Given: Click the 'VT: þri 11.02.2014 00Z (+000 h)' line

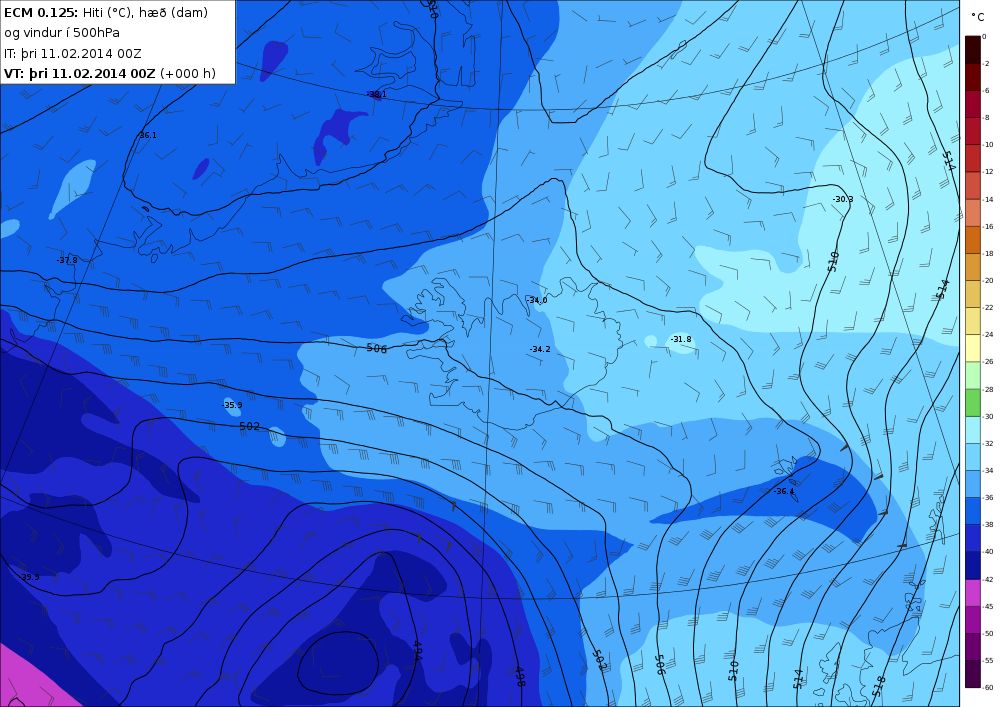Looking at the screenshot, I should point(110,73).
